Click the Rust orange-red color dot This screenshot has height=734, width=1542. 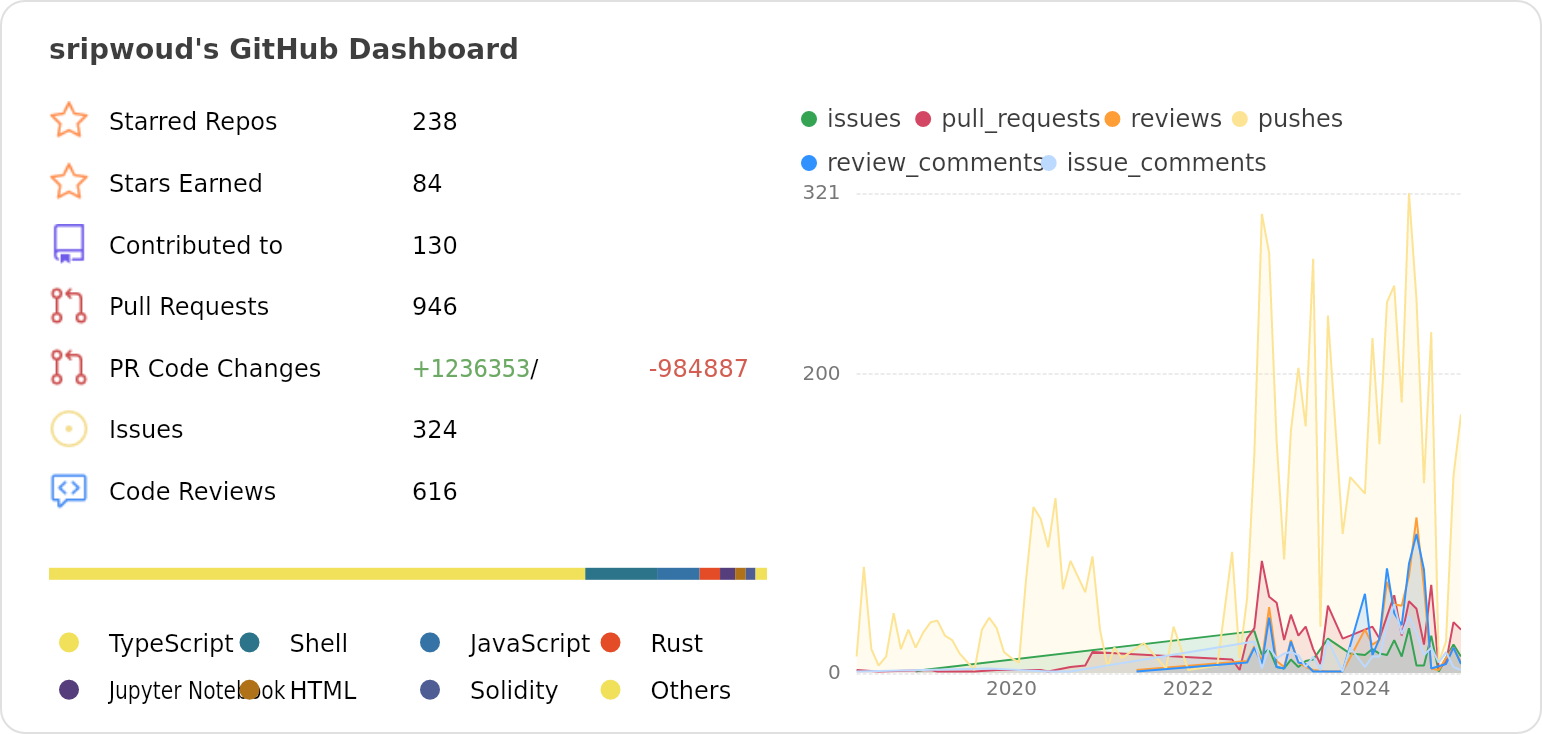pos(611,643)
